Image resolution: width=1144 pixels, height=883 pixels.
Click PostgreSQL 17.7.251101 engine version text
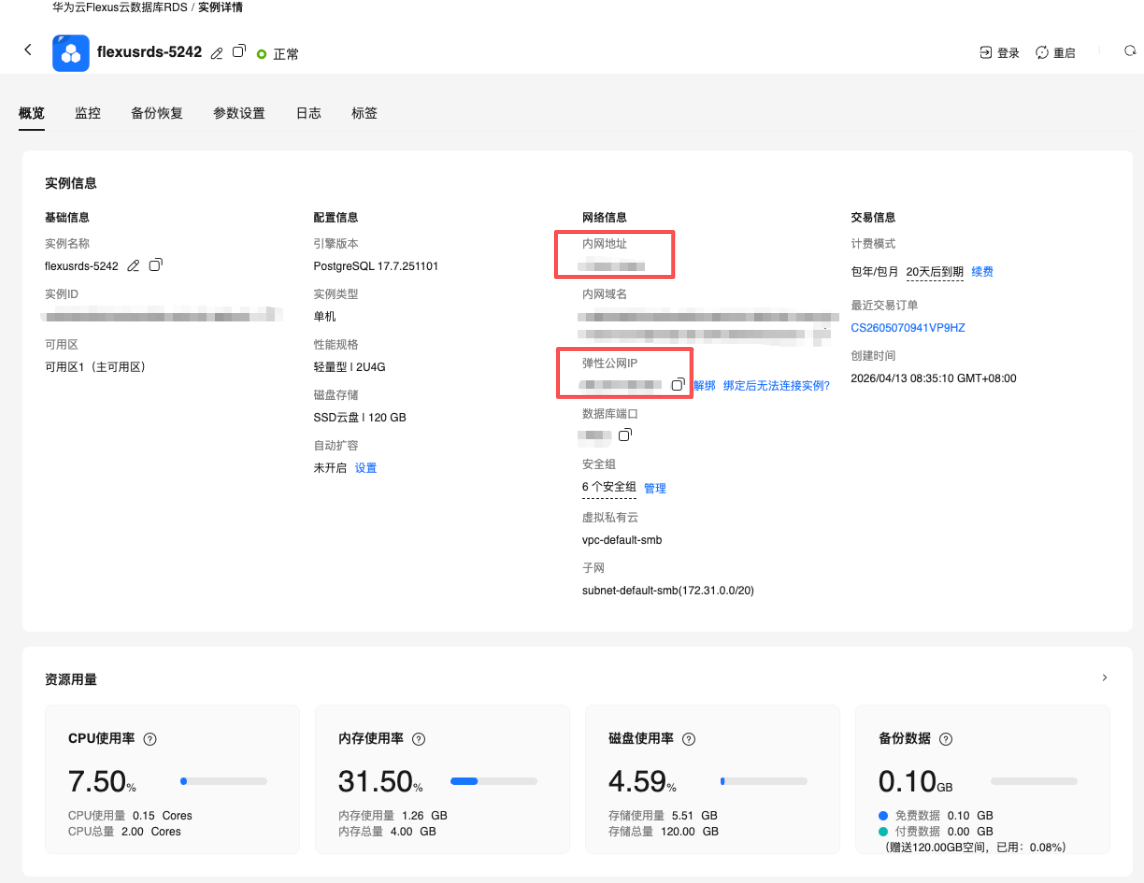(x=376, y=266)
